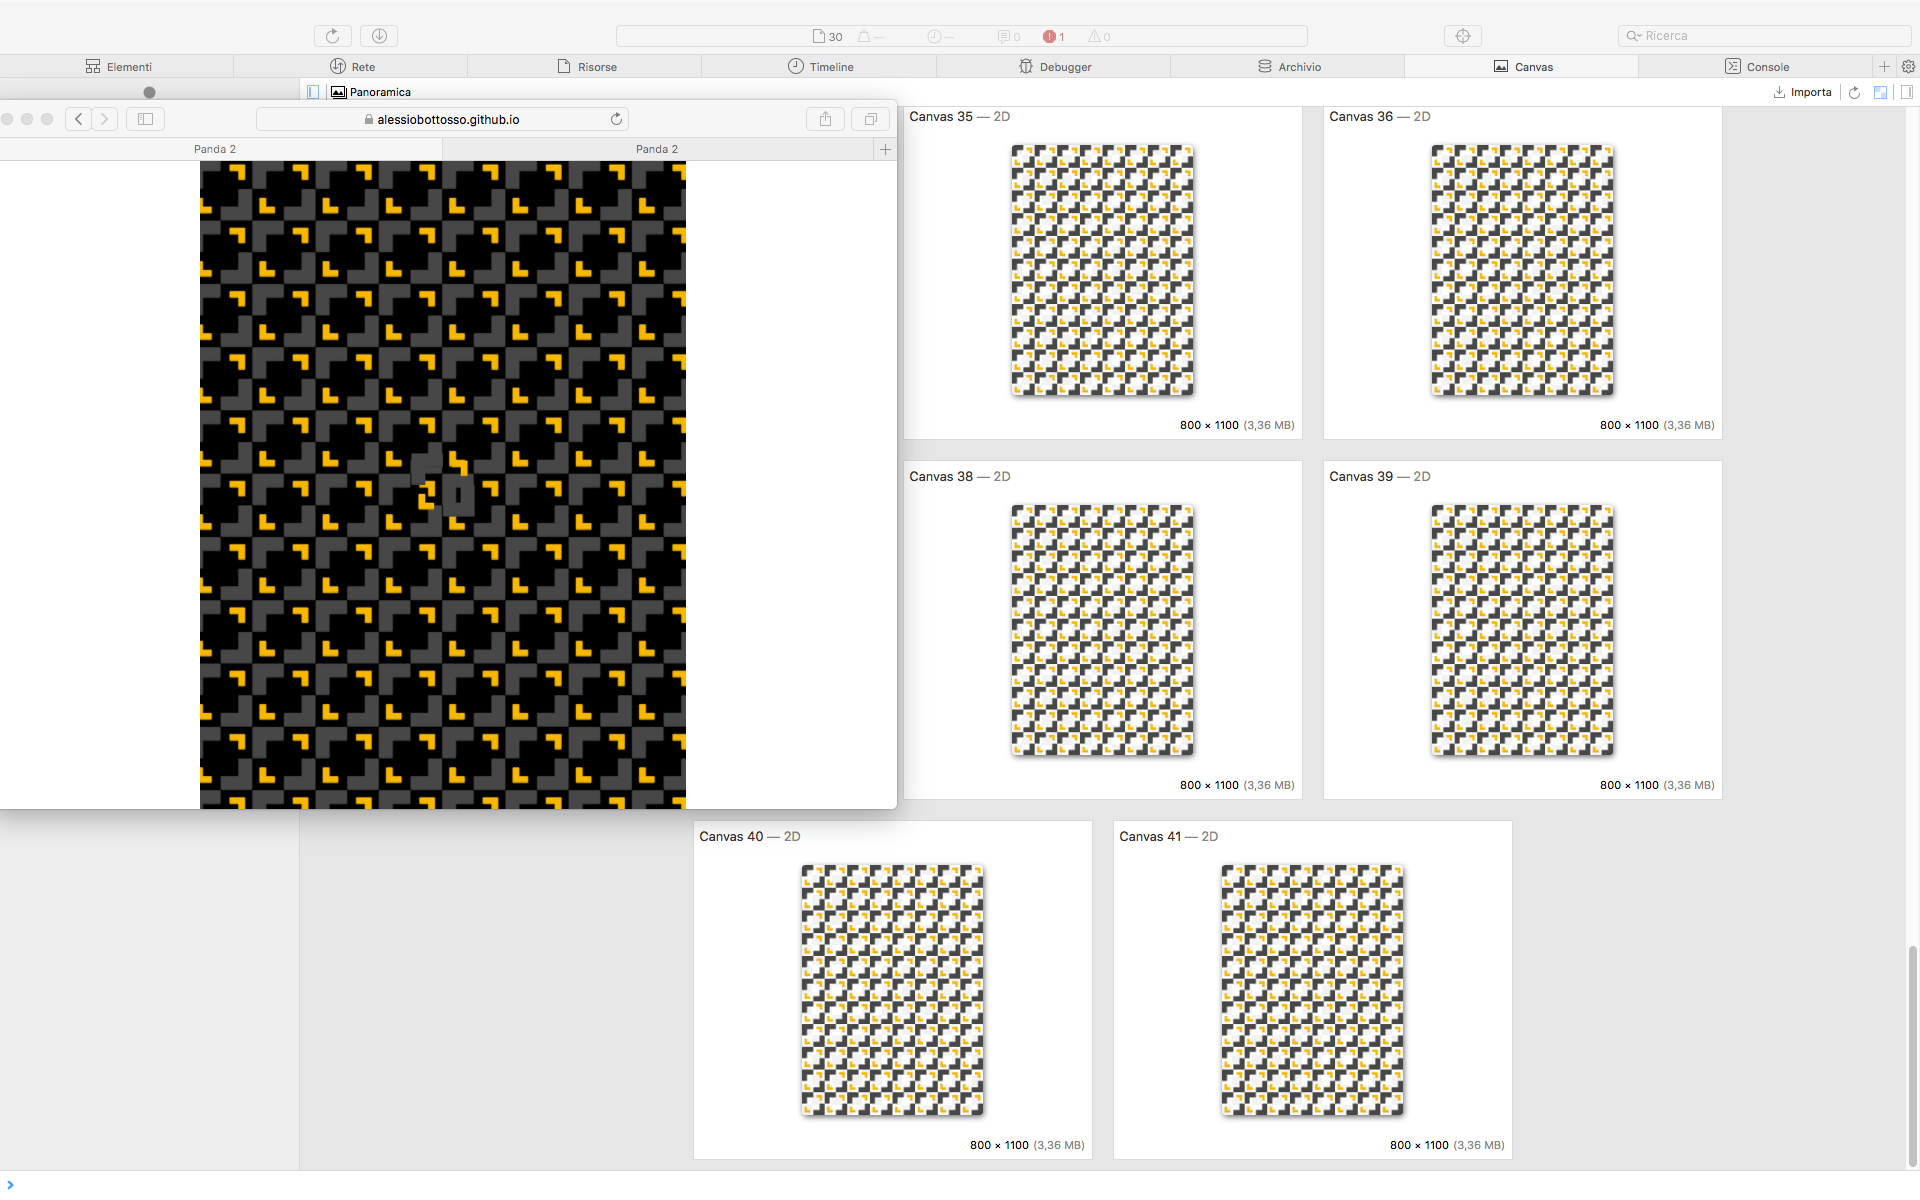Viewport: 1920px width, 1200px height.
Task: Click the Safari share icon
Action: pyautogui.click(x=825, y=119)
